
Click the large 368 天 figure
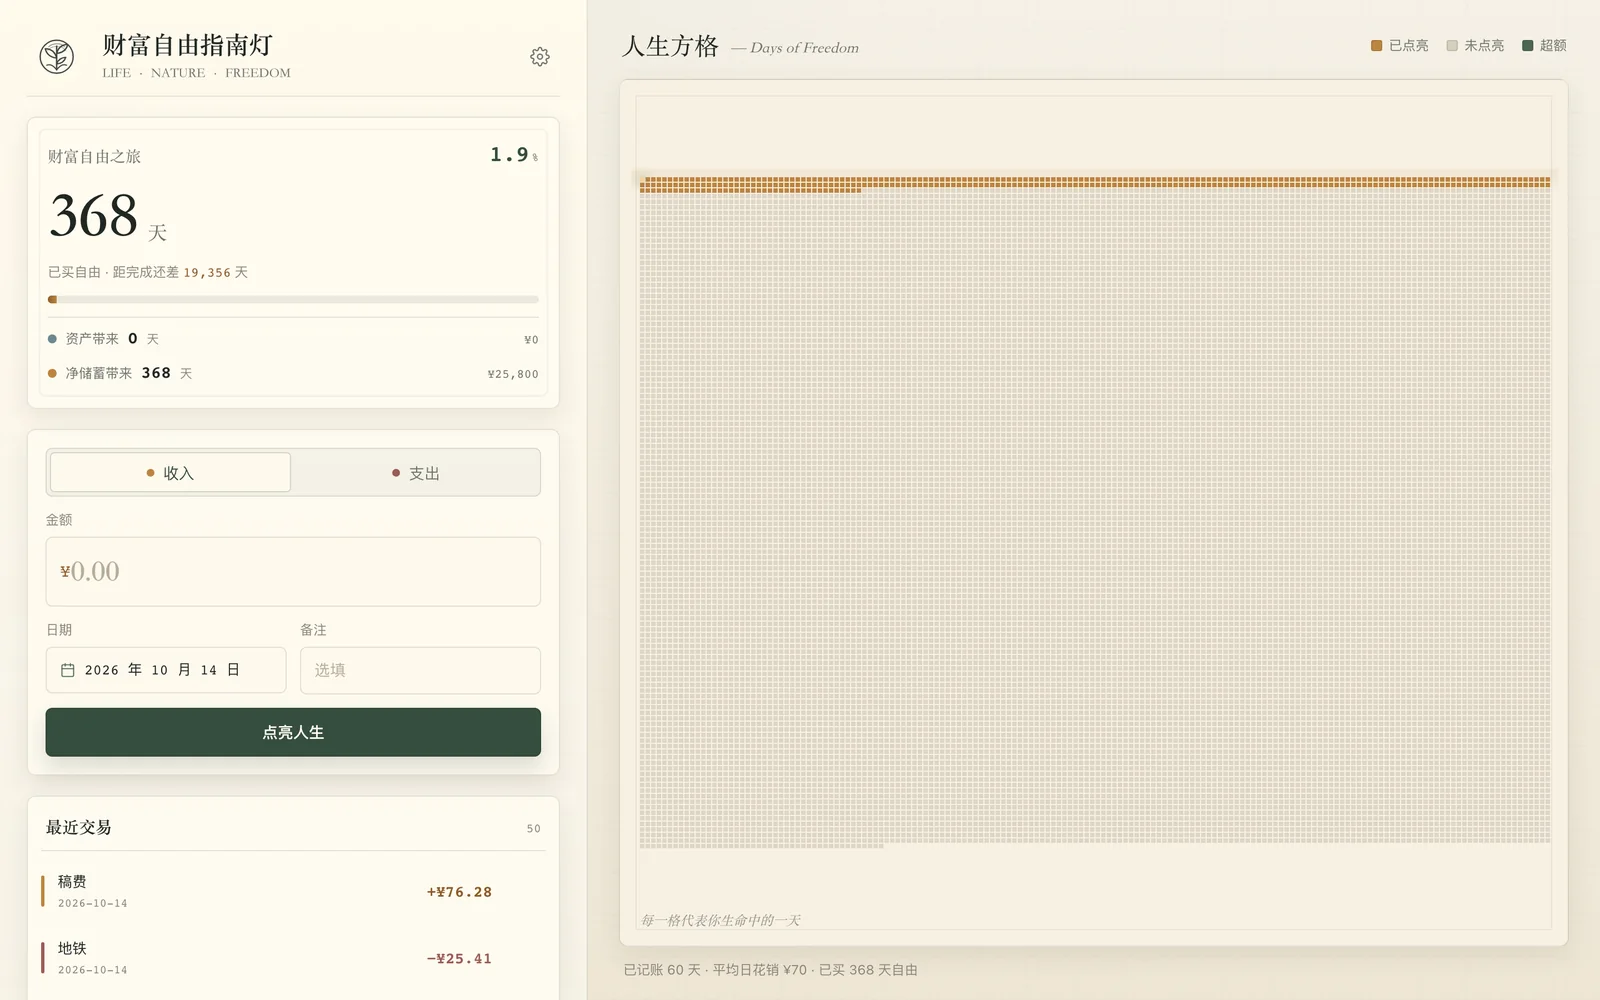[x=108, y=216]
